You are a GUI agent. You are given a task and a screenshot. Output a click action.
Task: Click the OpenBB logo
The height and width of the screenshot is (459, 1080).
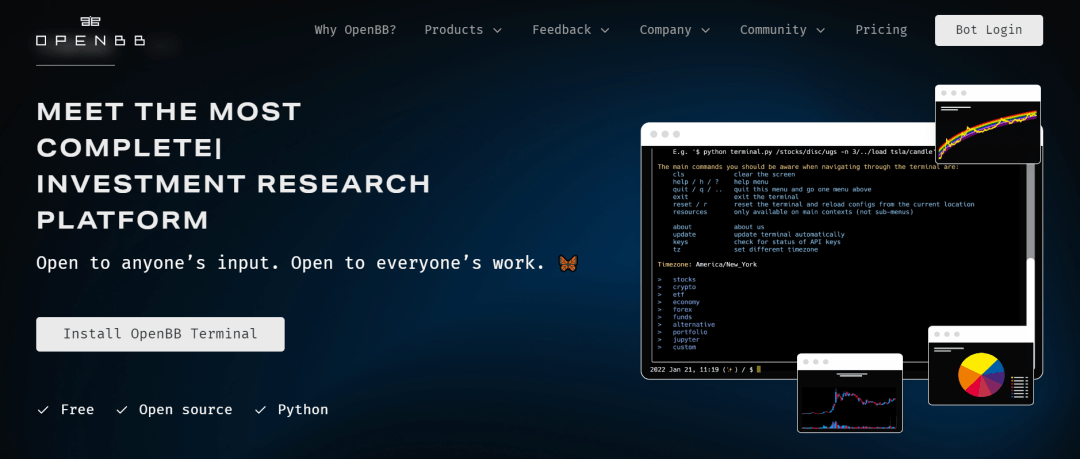pyautogui.click(x=90, y=31)
